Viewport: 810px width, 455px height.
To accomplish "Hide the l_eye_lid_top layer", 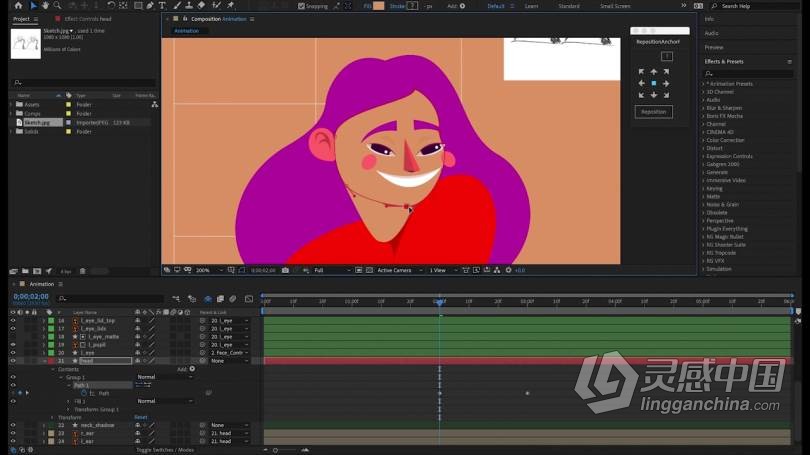I will point(13,321).
